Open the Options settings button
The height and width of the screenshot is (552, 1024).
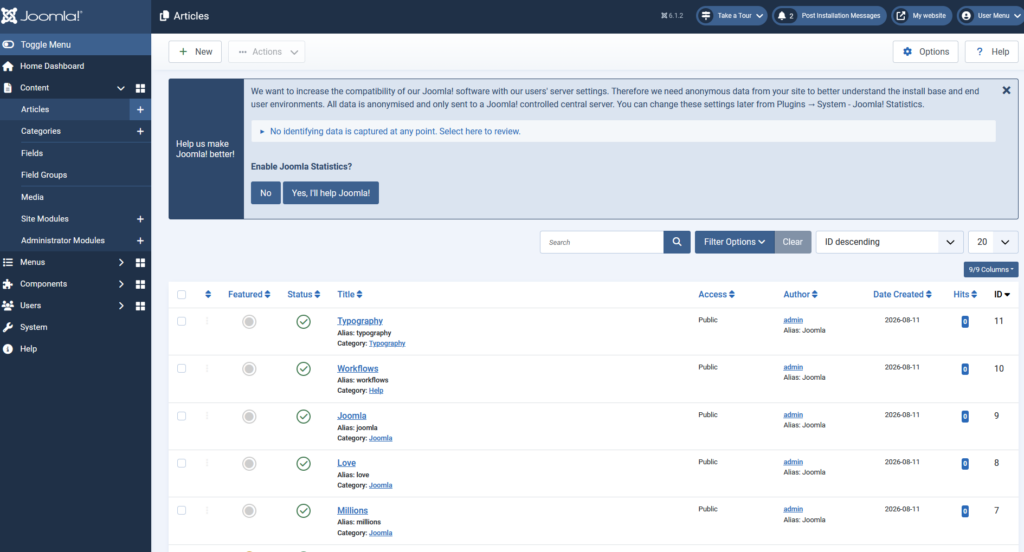[x=925, y=52]
